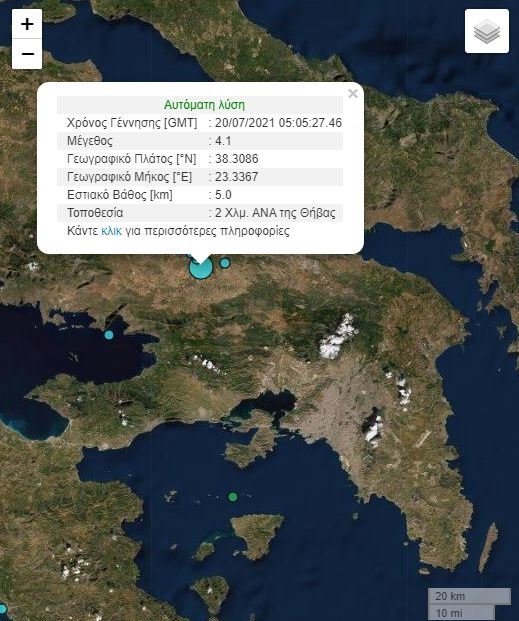Click the location text 2 Χλμ. ΑΝΑ της Θήβας

coord(275,213)
